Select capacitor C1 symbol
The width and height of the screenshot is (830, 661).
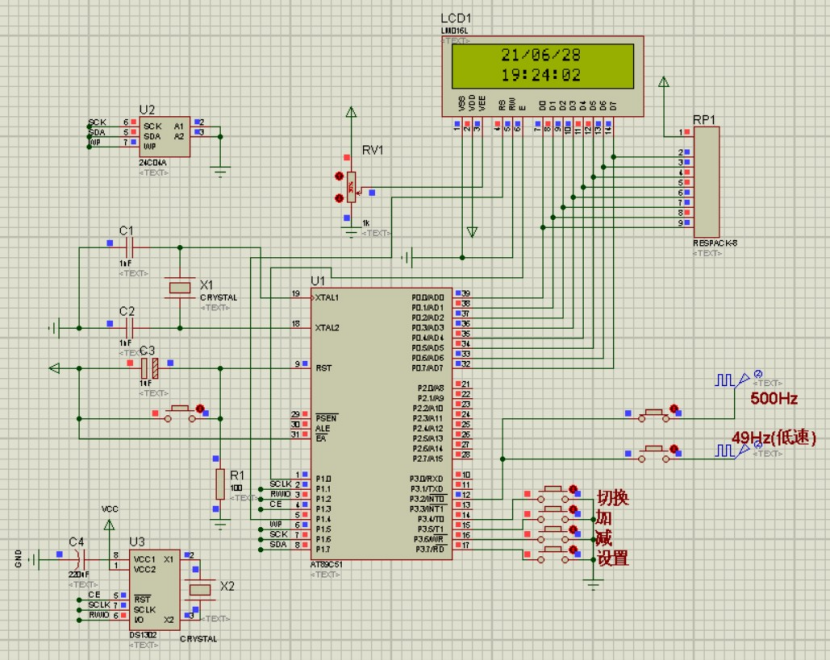(129, 247)
